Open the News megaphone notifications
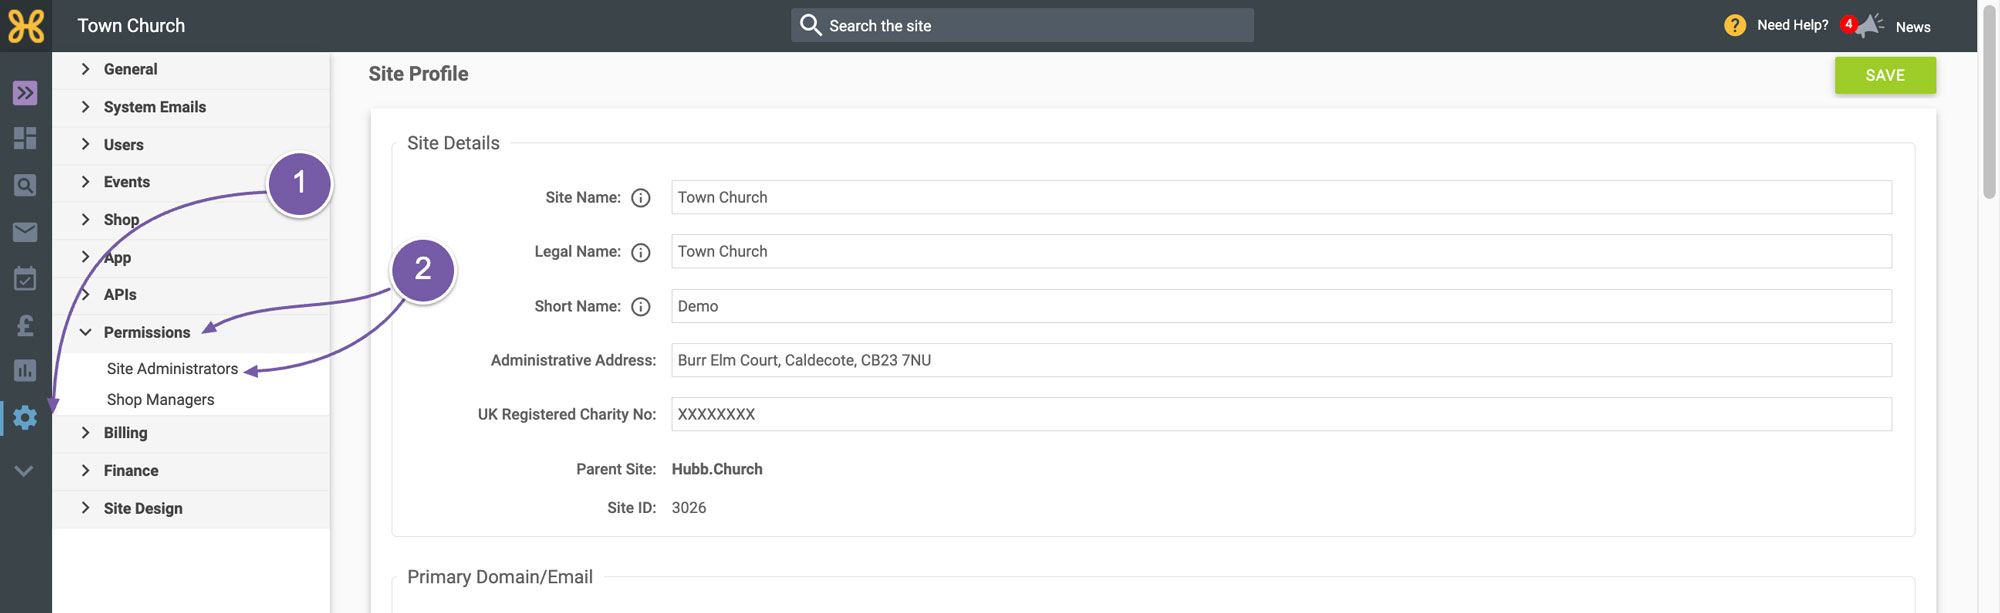Viewport: 2000px width, 613px height. [1866, 25]
